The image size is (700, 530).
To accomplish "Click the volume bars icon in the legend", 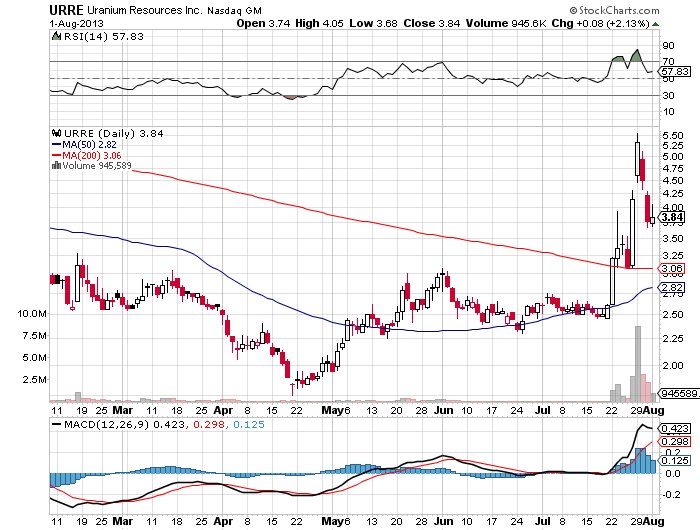I will [x=56, y=166].
